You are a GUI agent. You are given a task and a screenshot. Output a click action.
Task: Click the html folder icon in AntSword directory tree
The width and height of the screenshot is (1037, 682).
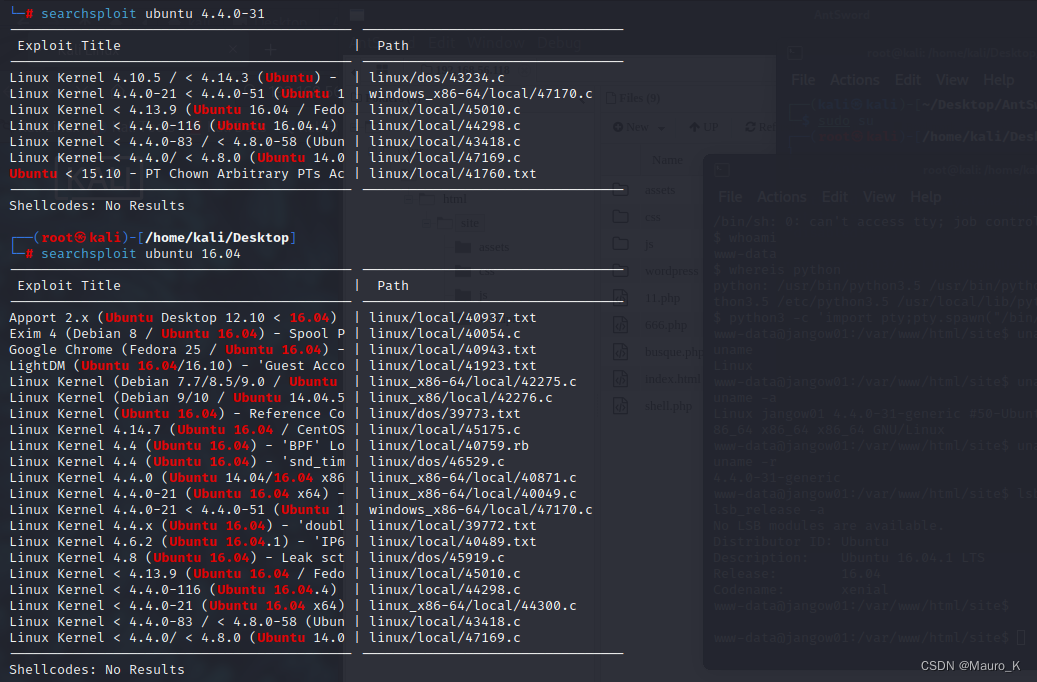427,199
